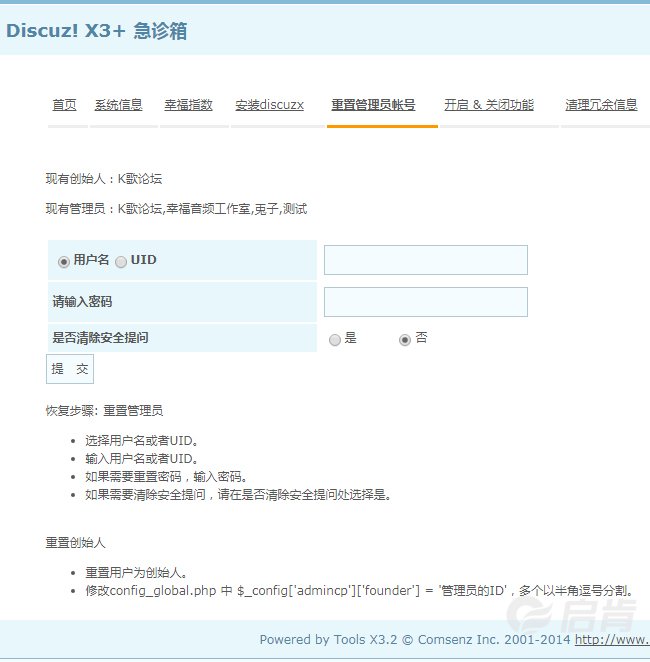
Task: Go to the 安装discuzx tab
Action: [269, 105]
